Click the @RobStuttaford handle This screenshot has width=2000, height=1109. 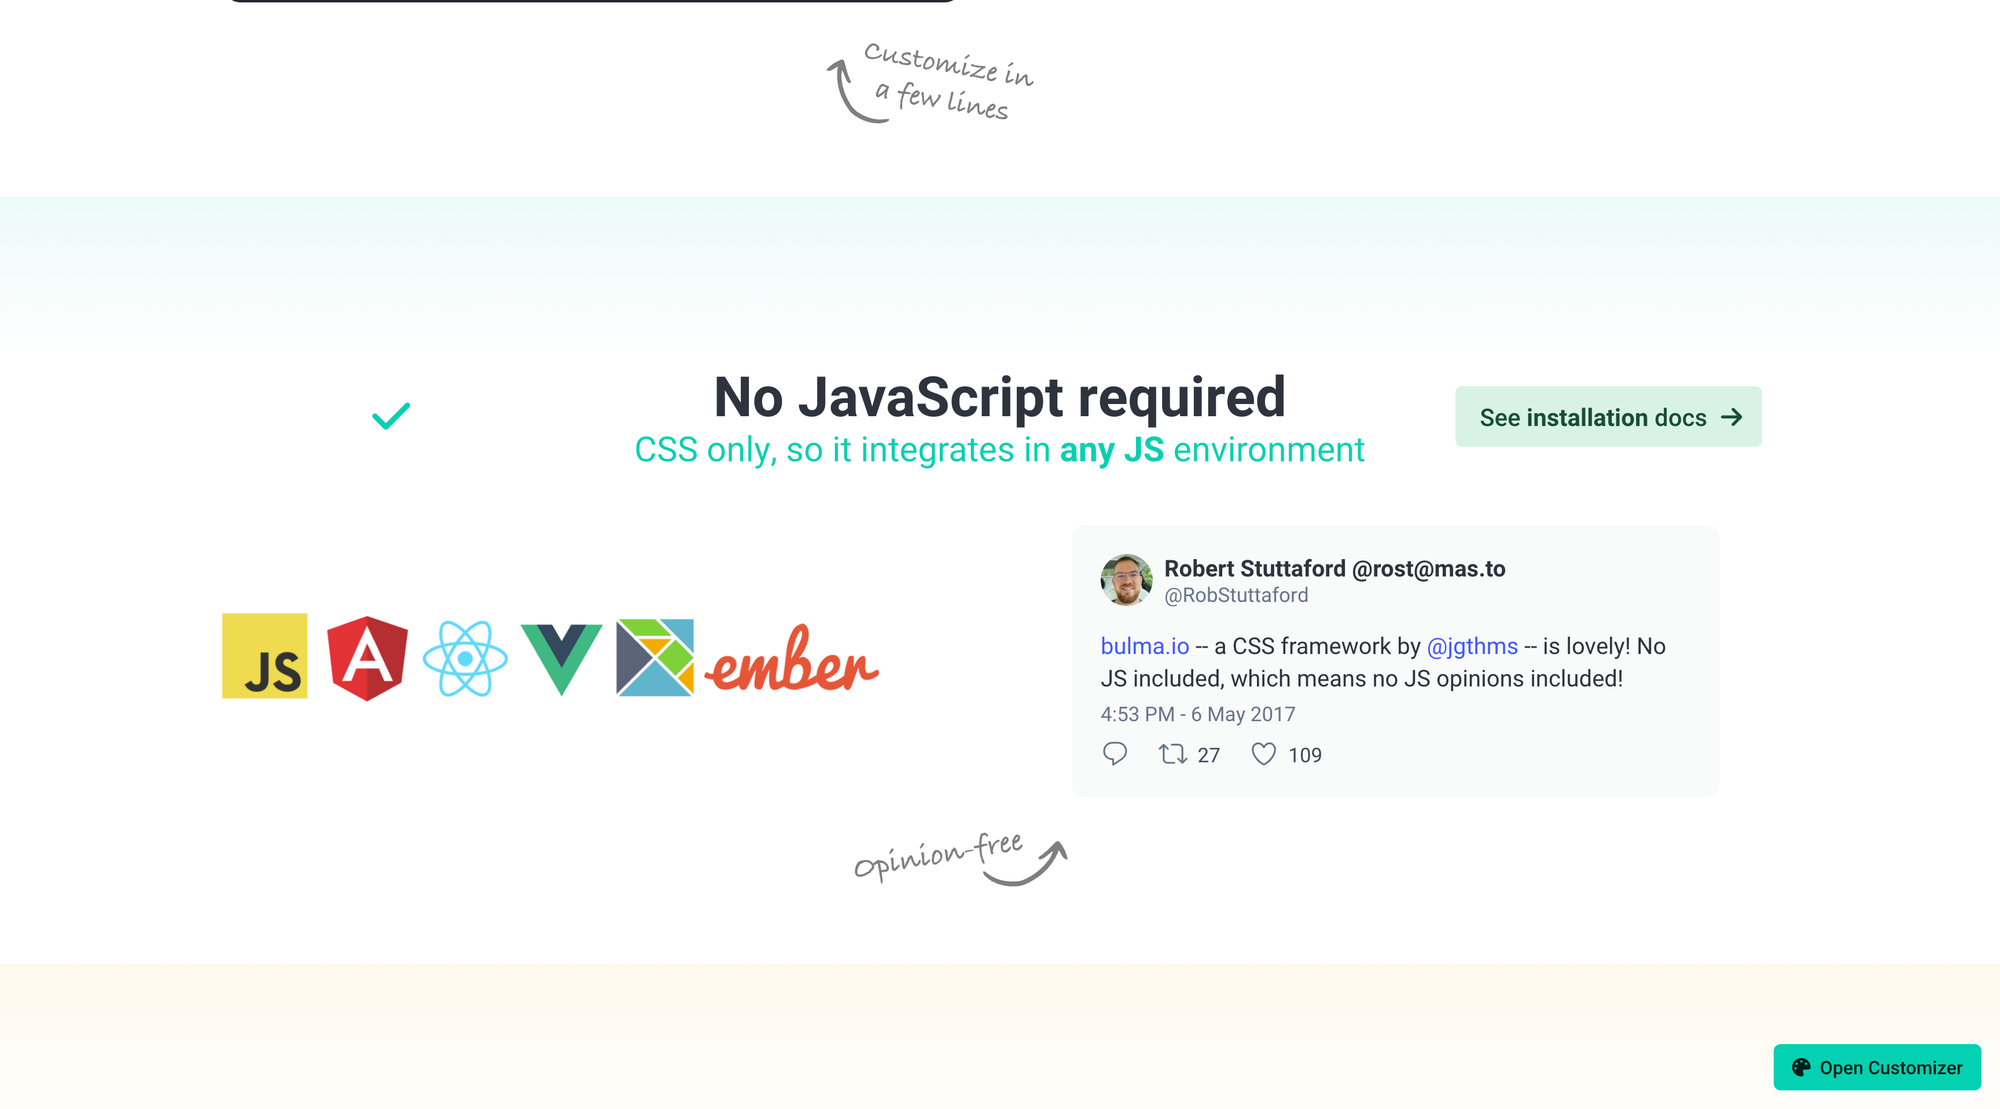tap(1236, 595)
